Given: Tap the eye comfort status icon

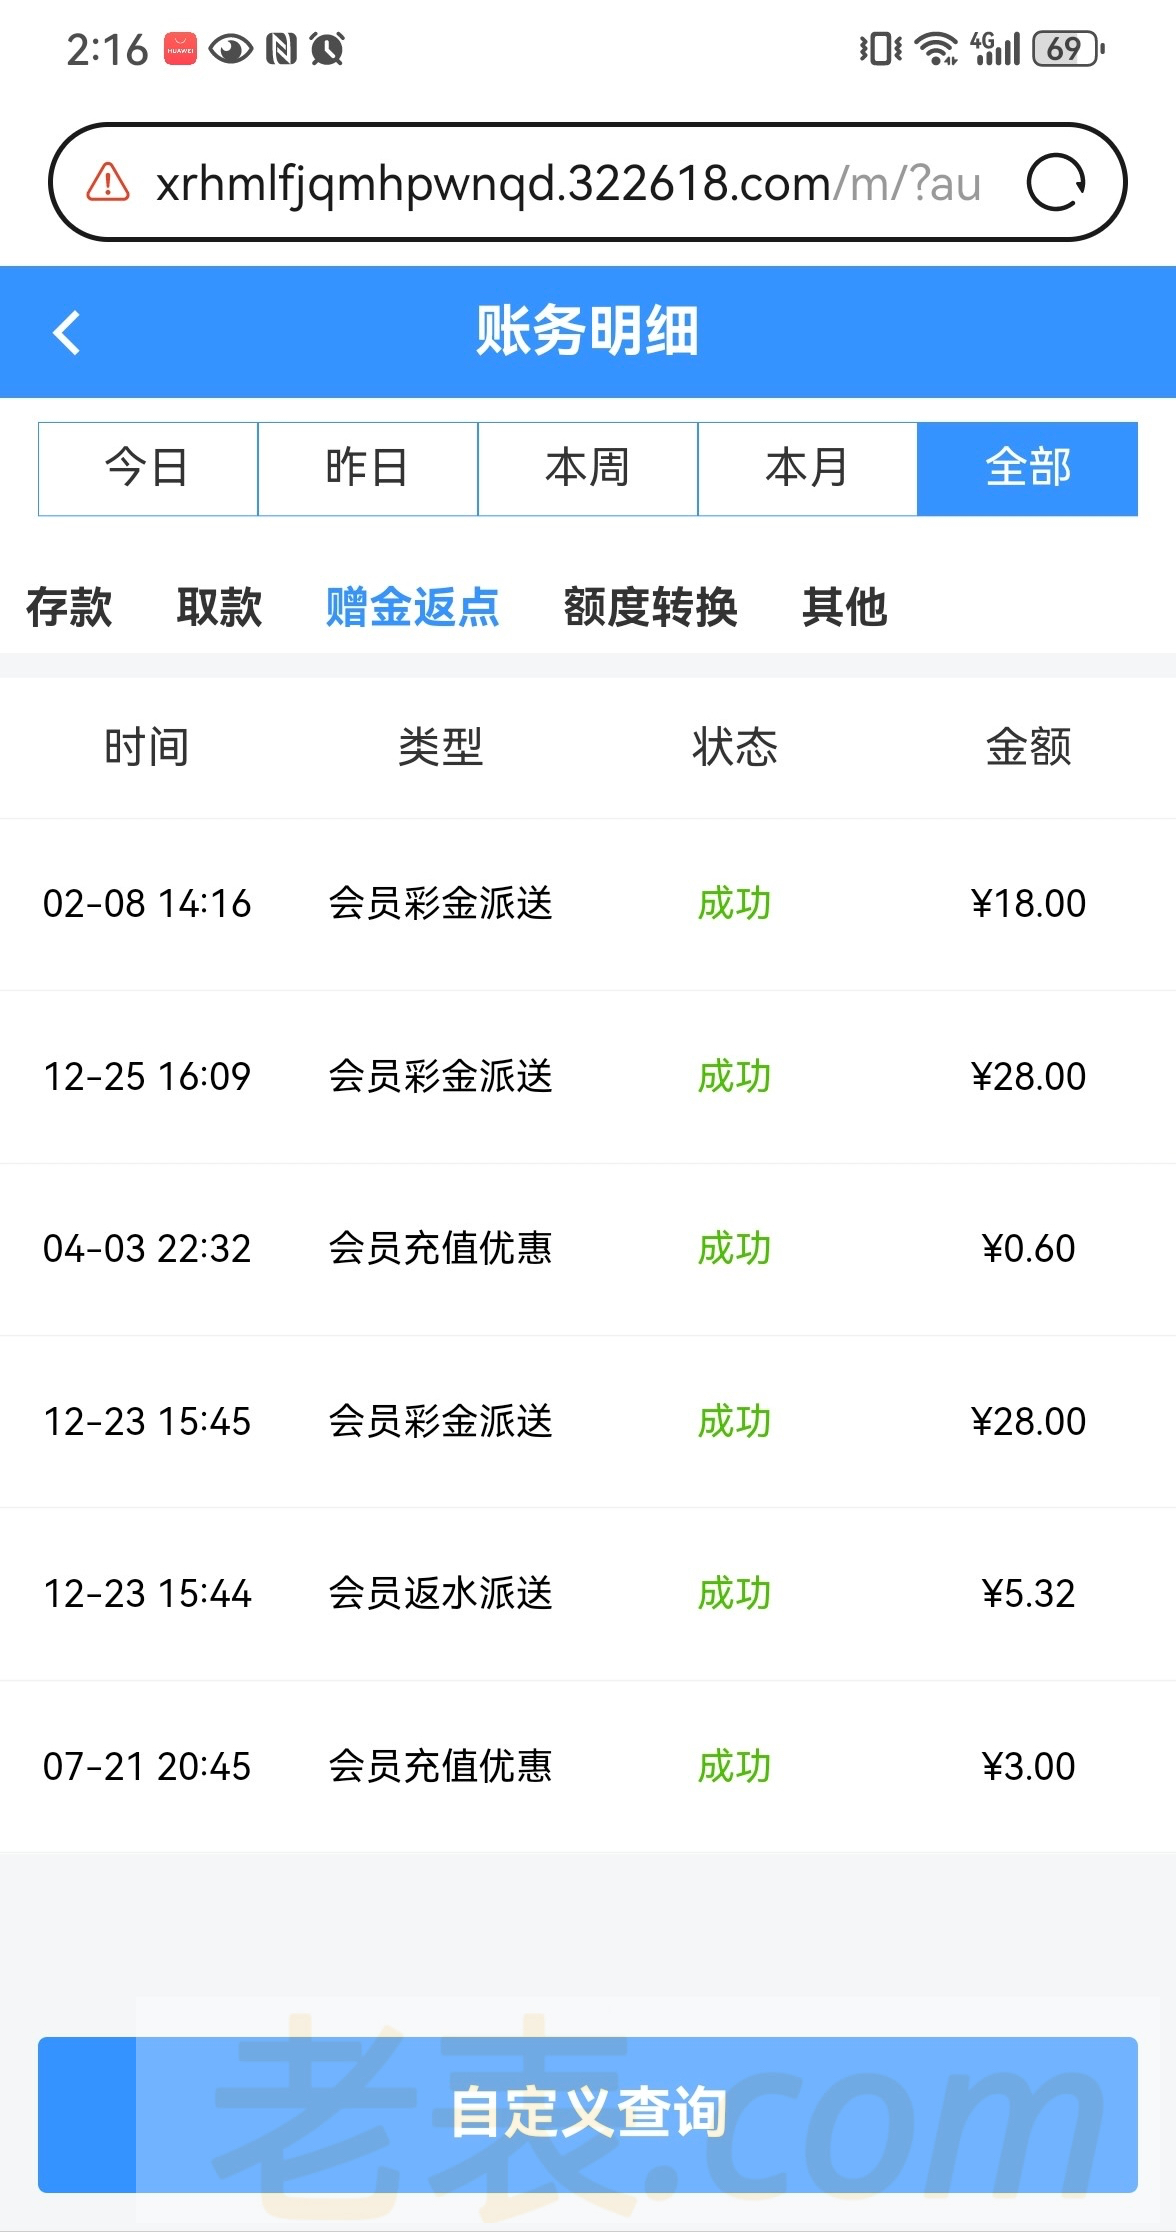Looking at the screenshot, I should pyautogui.click(x=231, y=48).
